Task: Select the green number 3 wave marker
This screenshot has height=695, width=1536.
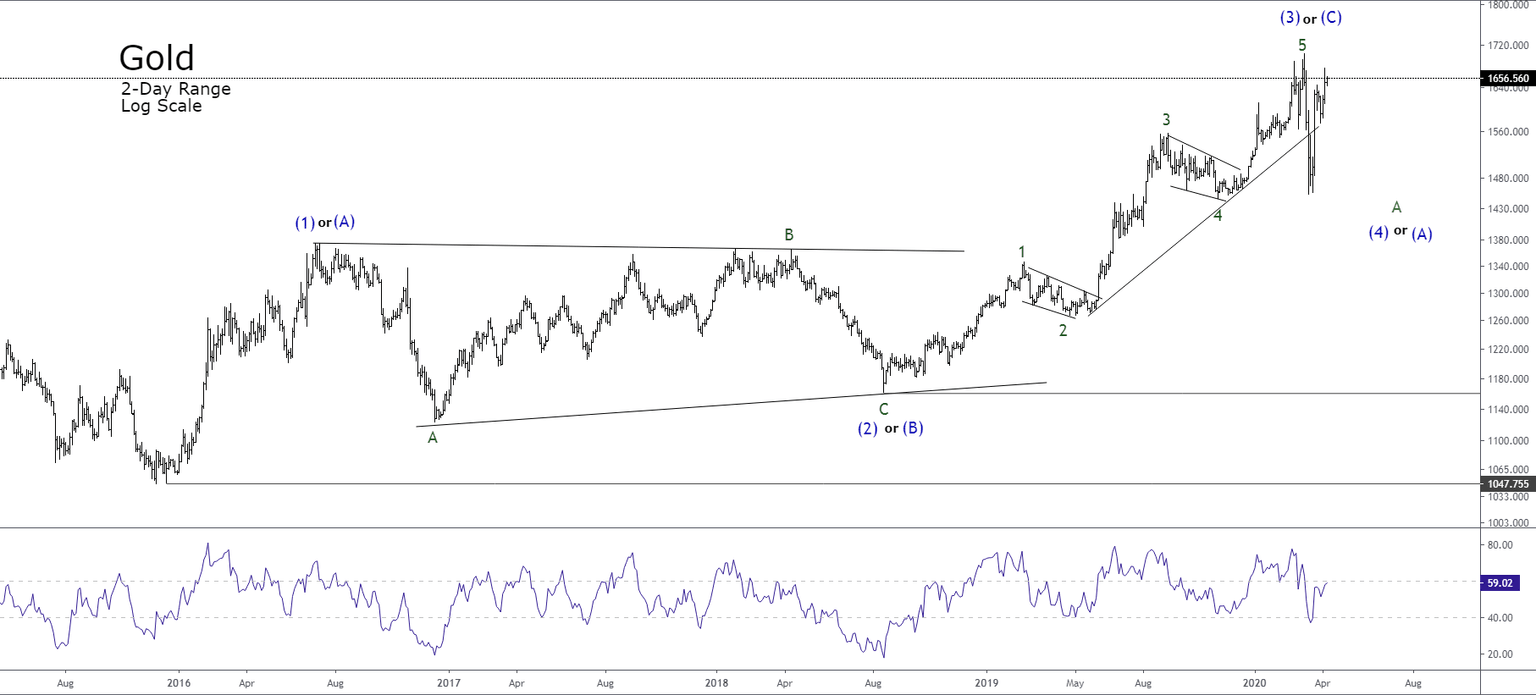Action: (x=1165, y=119)
